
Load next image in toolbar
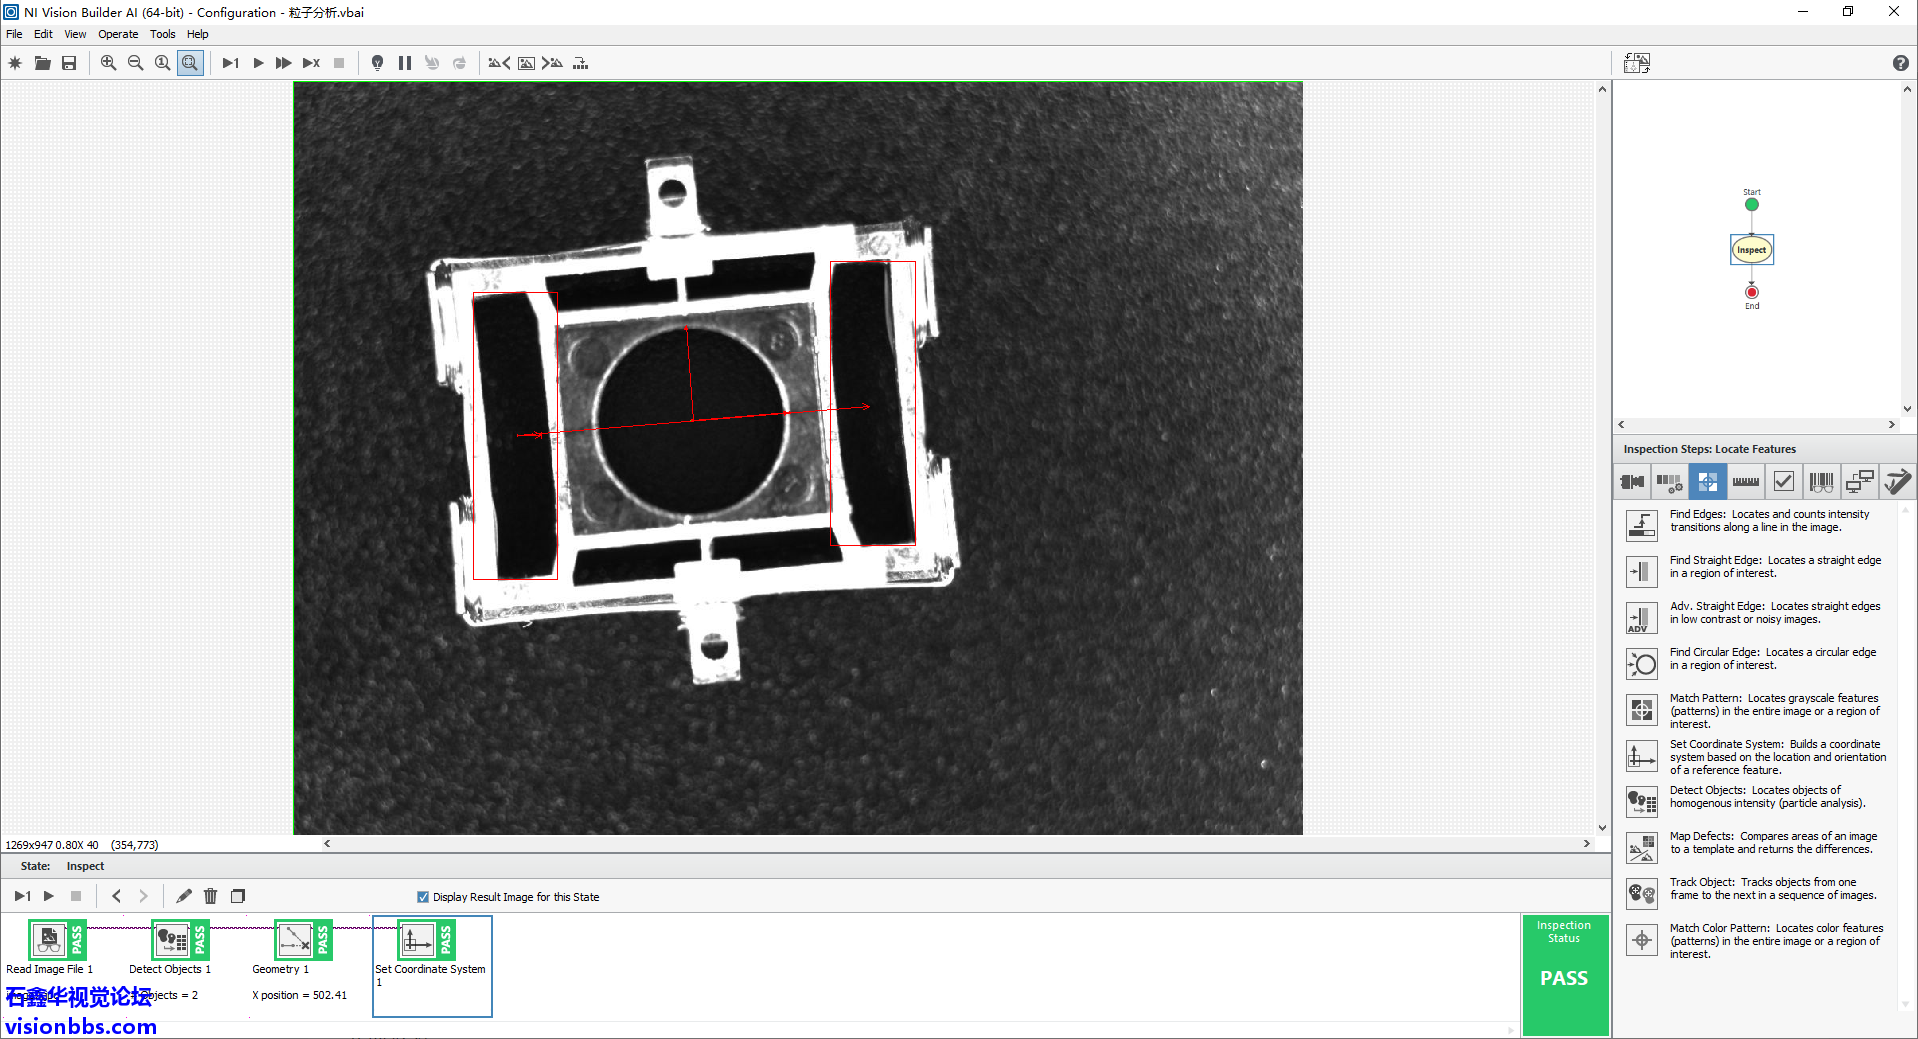click(552, 63)
